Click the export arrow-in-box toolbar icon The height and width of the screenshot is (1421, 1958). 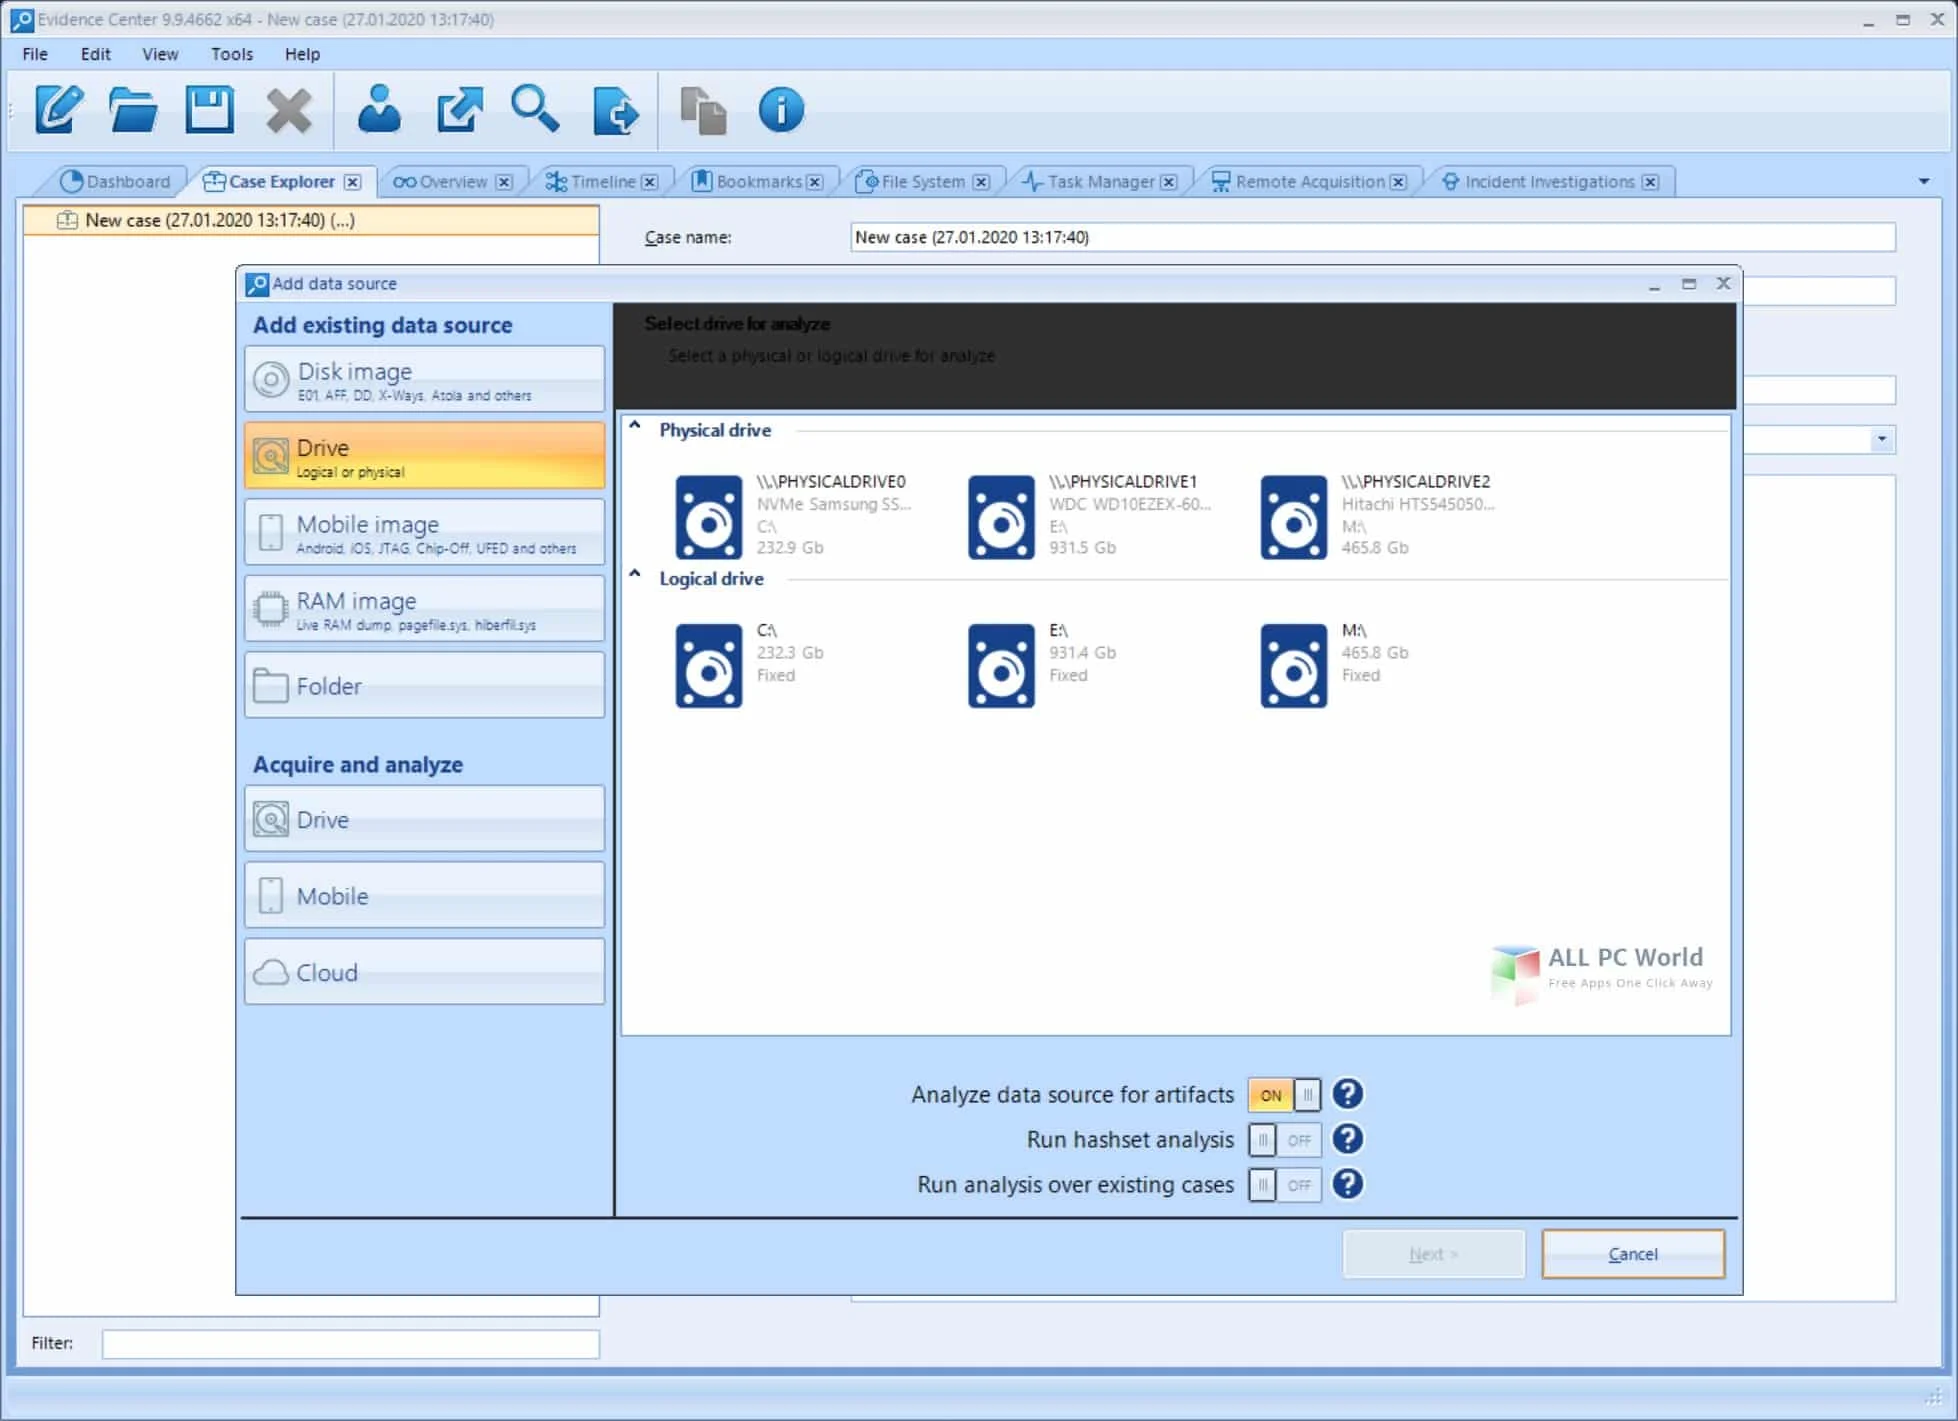pos(459,109)
